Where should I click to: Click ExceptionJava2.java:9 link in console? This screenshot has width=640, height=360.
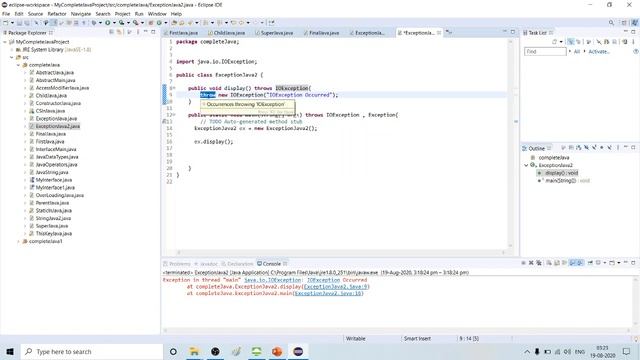click(x=335, y=287)
